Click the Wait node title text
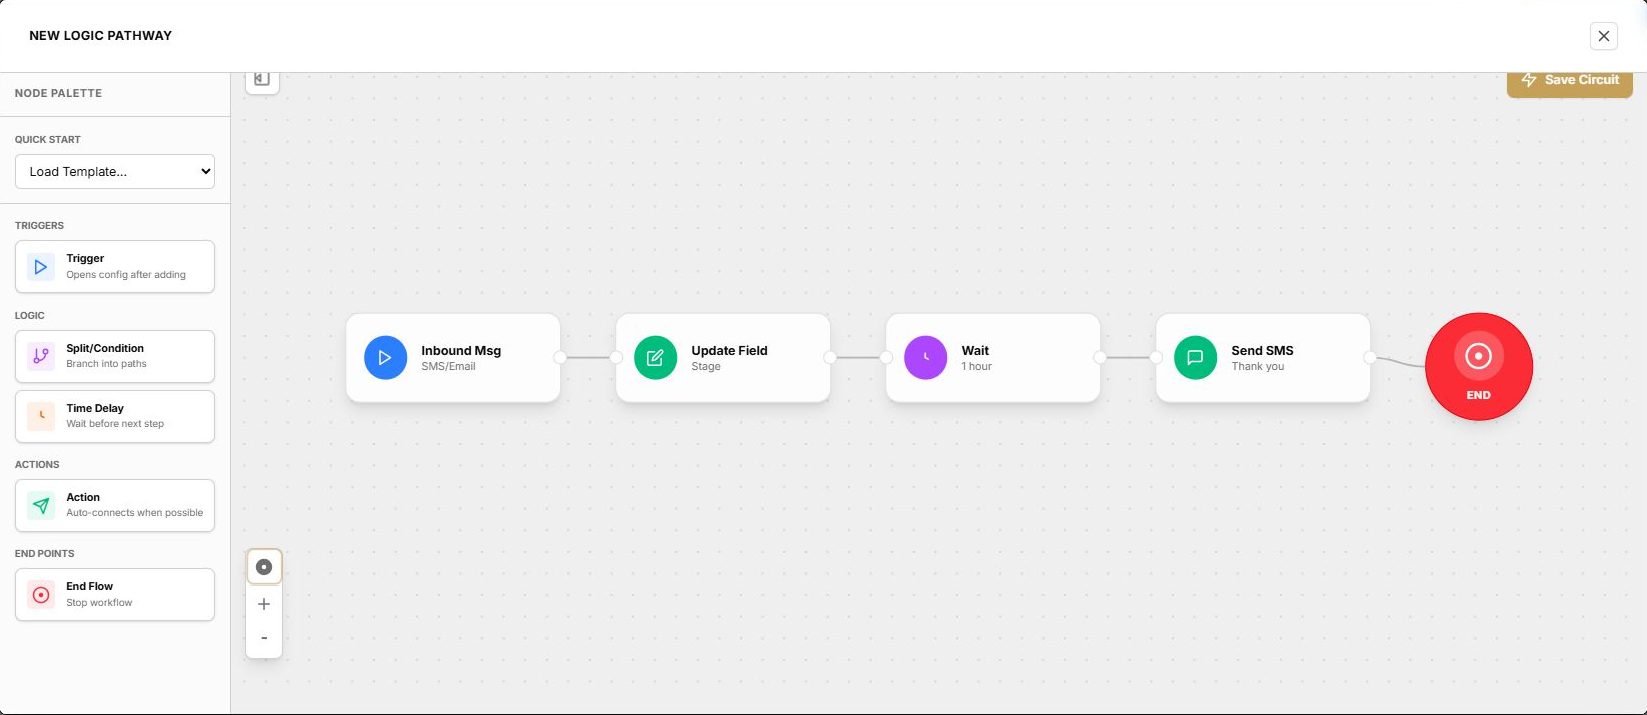 (975, 350)
